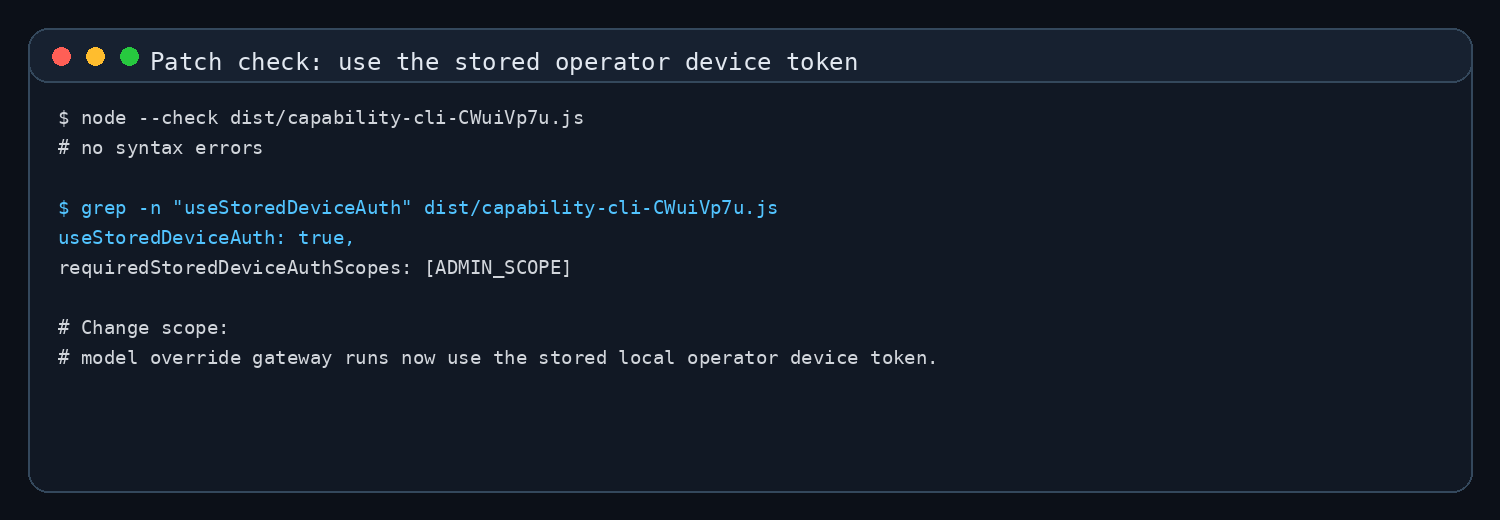This screenshot has height=520, width=1500.
Task: Click the quoted "useStoredDeviceAuth" search string
Action: tap(293, 208)
